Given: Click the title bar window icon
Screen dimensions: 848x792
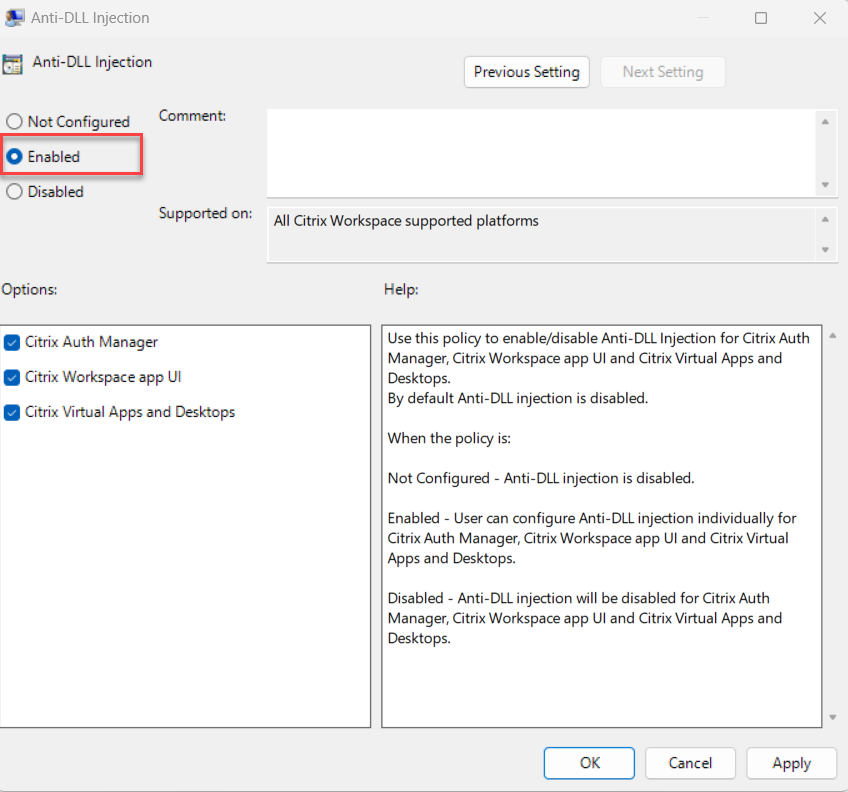Looking at the screenshot, I should (x=14, y=17).
